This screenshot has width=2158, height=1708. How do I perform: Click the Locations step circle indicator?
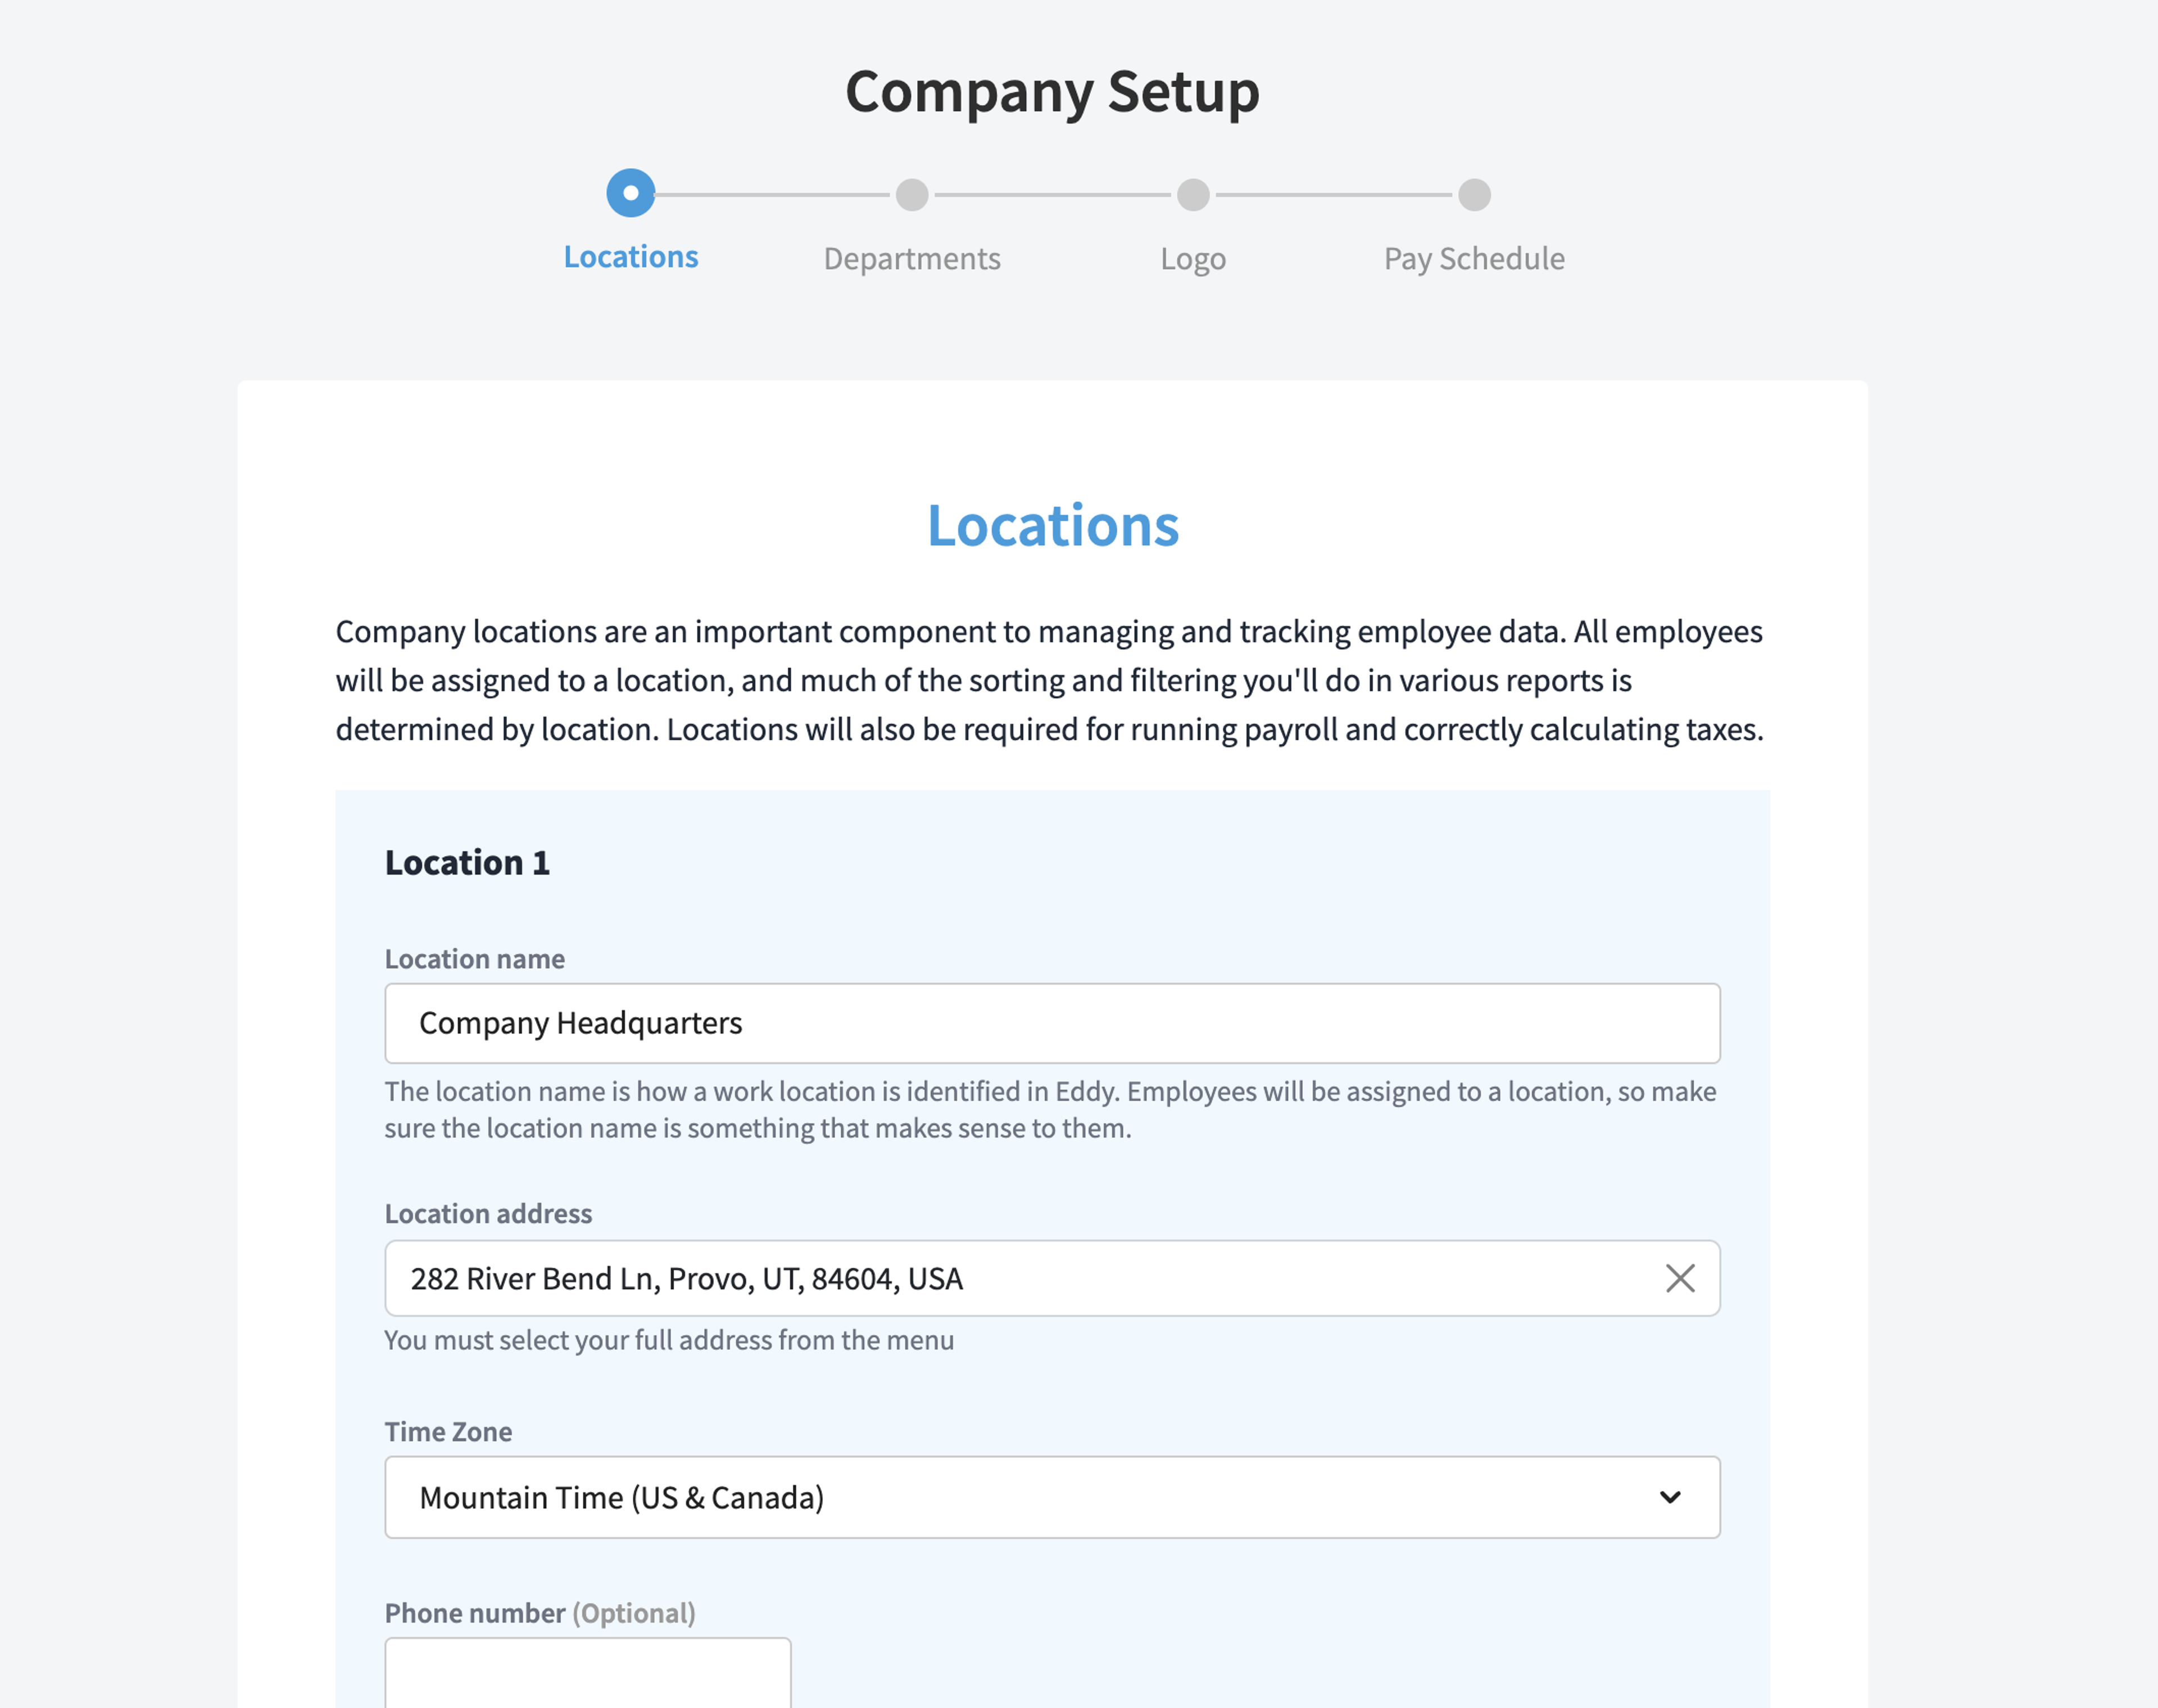click(x=630, y=193)
